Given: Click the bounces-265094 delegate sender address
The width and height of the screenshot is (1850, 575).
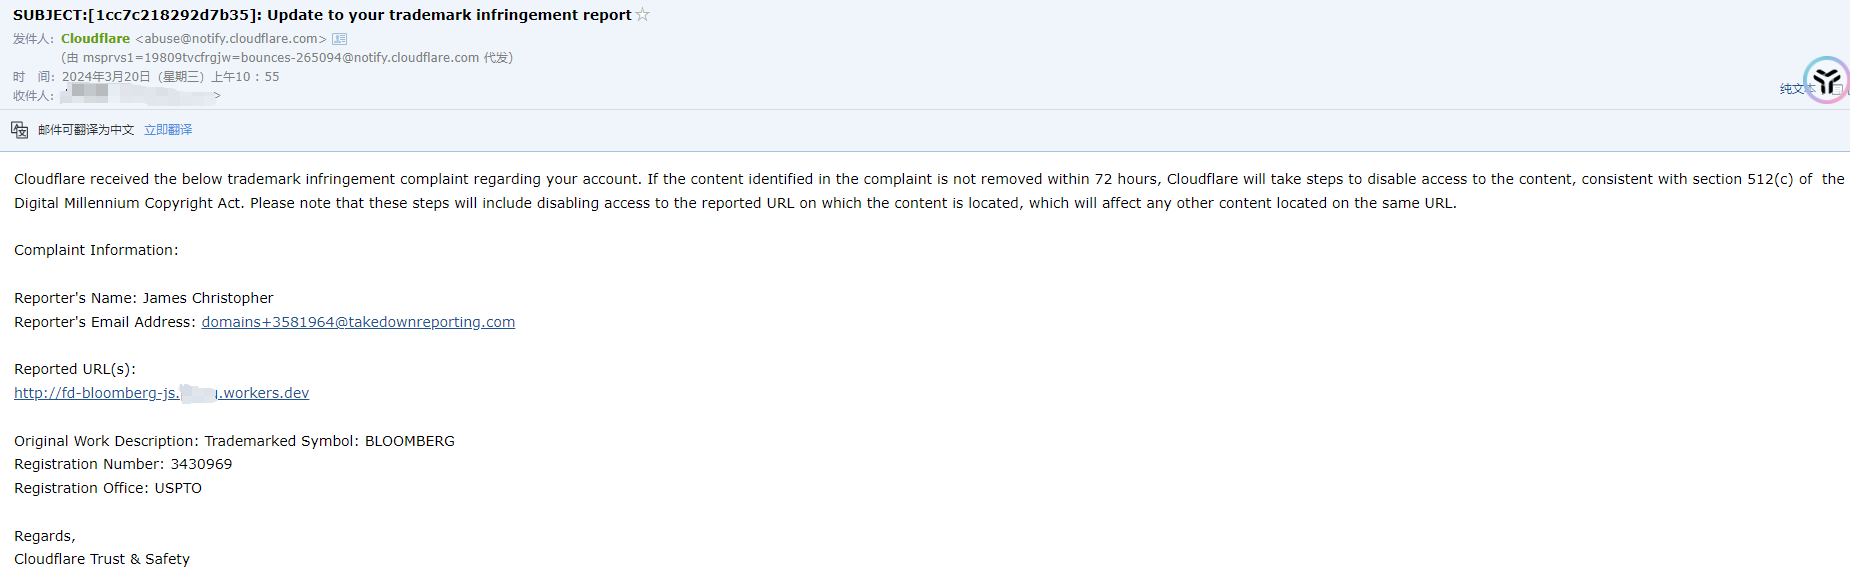Looking at the screenshot, I should 280,58.
